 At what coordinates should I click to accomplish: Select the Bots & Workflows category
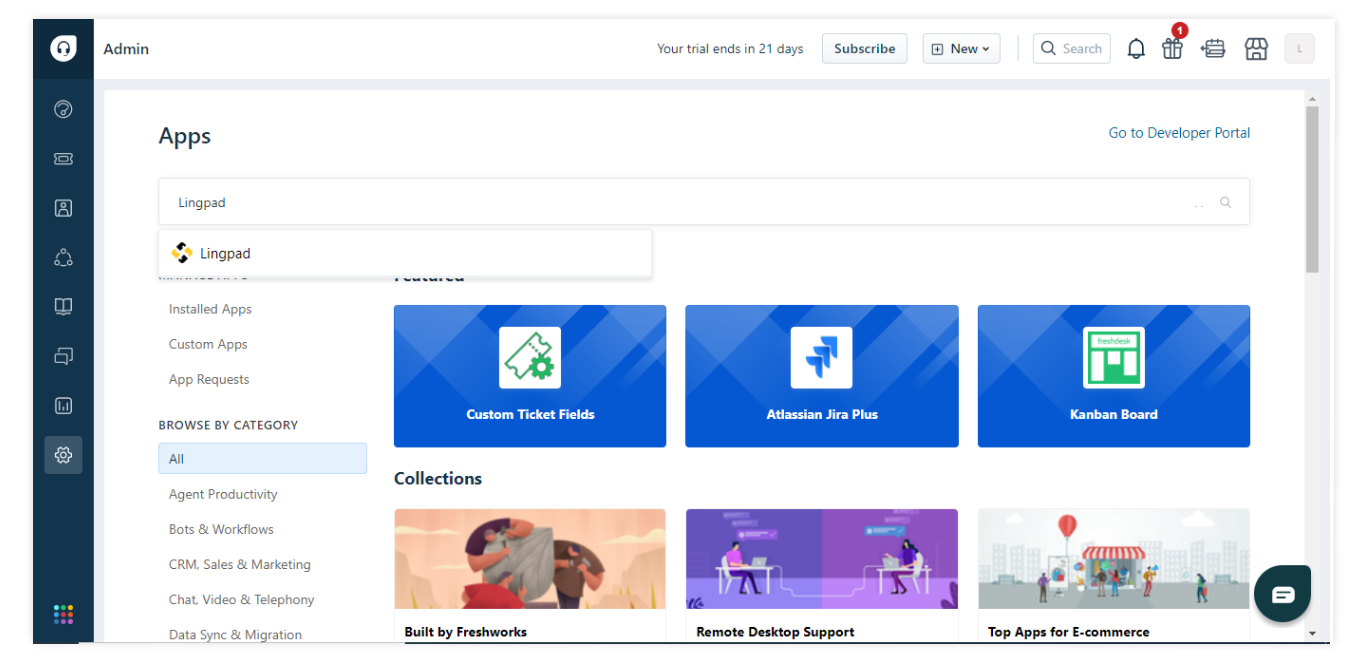click(x=221, y=529)
